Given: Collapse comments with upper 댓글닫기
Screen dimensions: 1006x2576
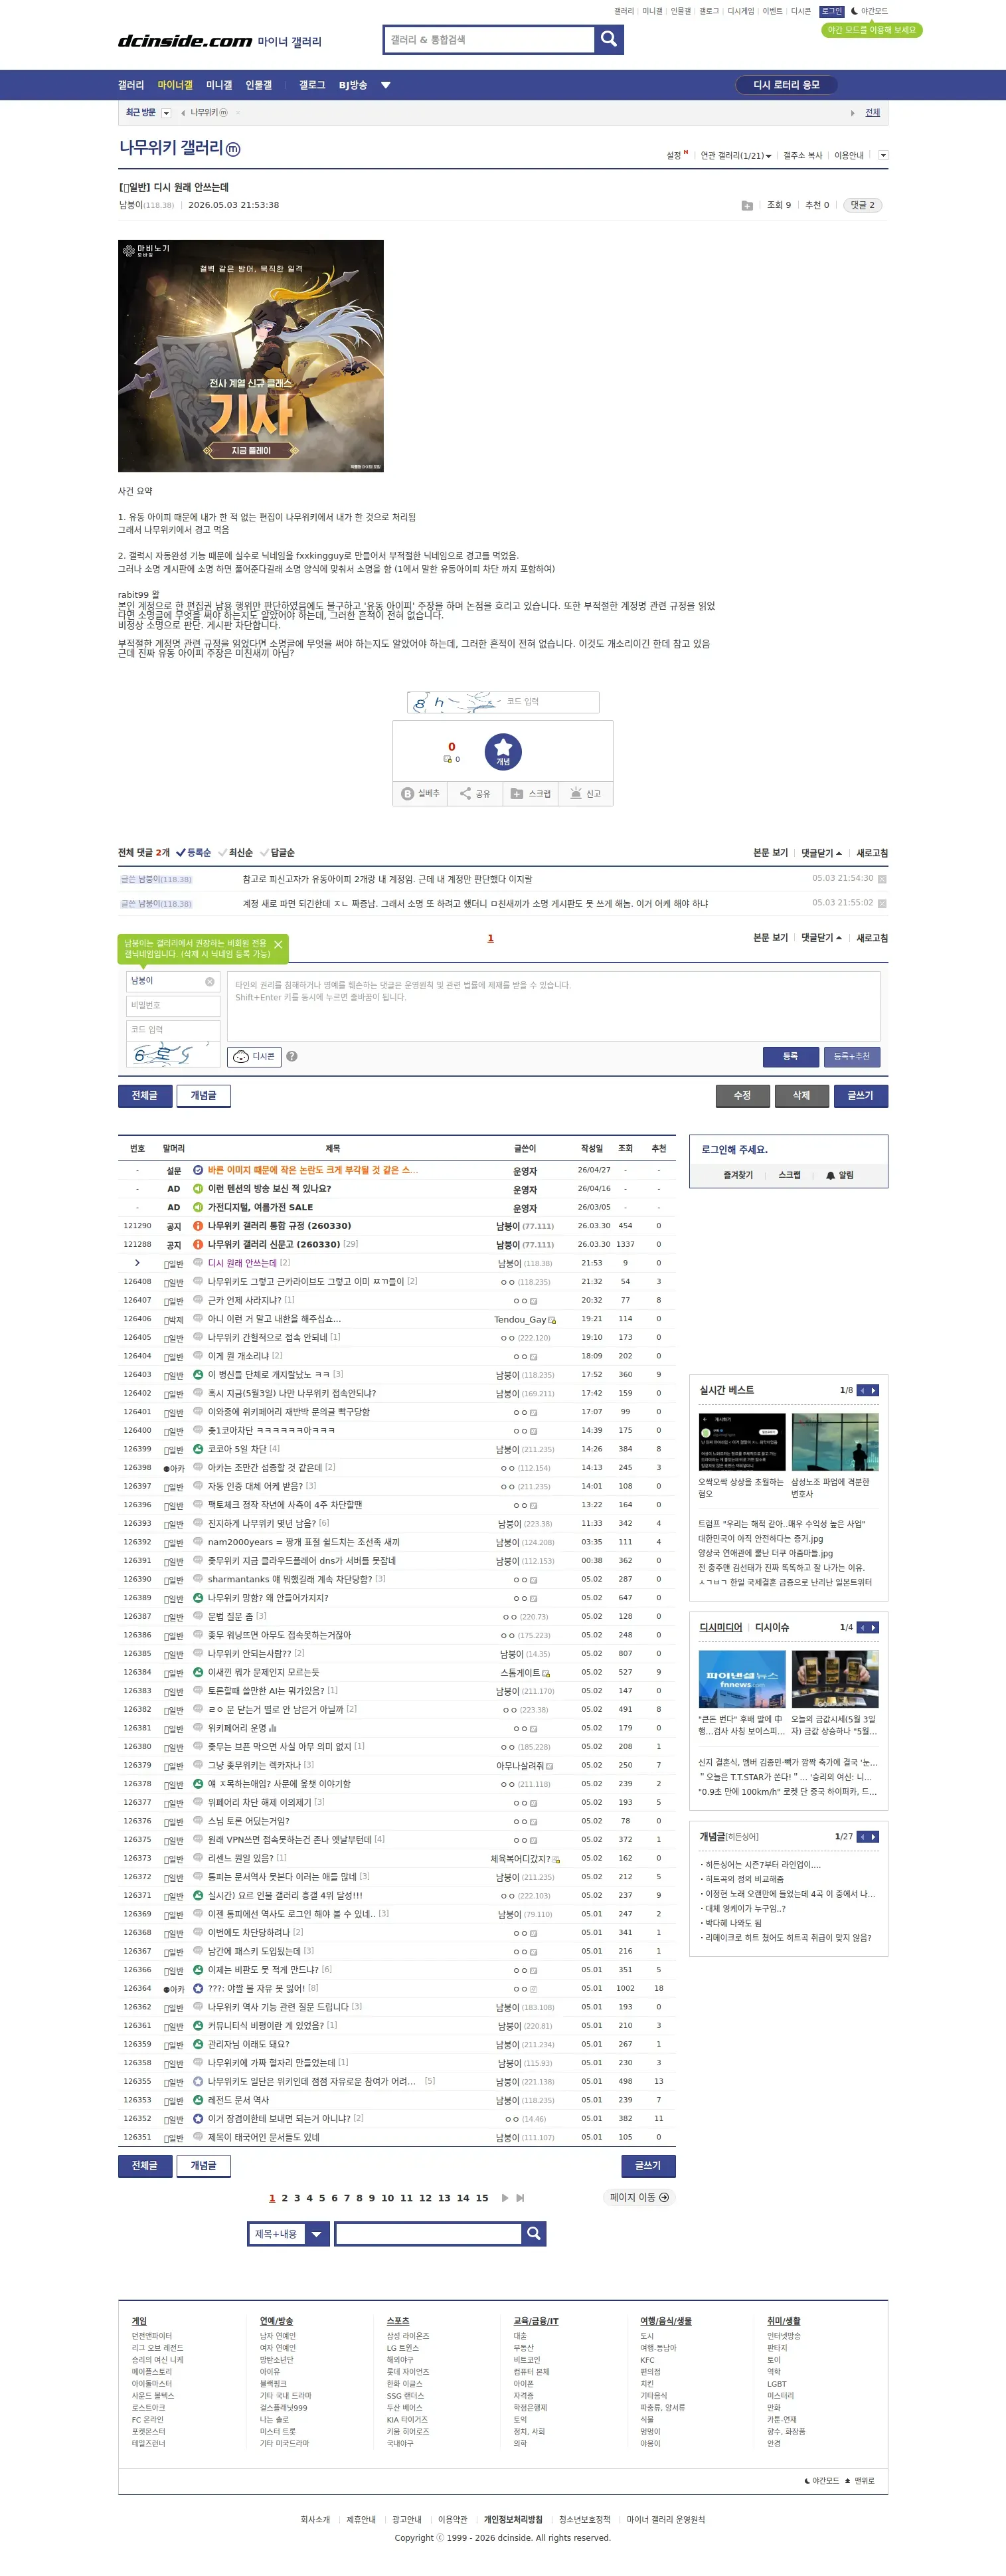Looking at the screenshot, I should 821,853.
